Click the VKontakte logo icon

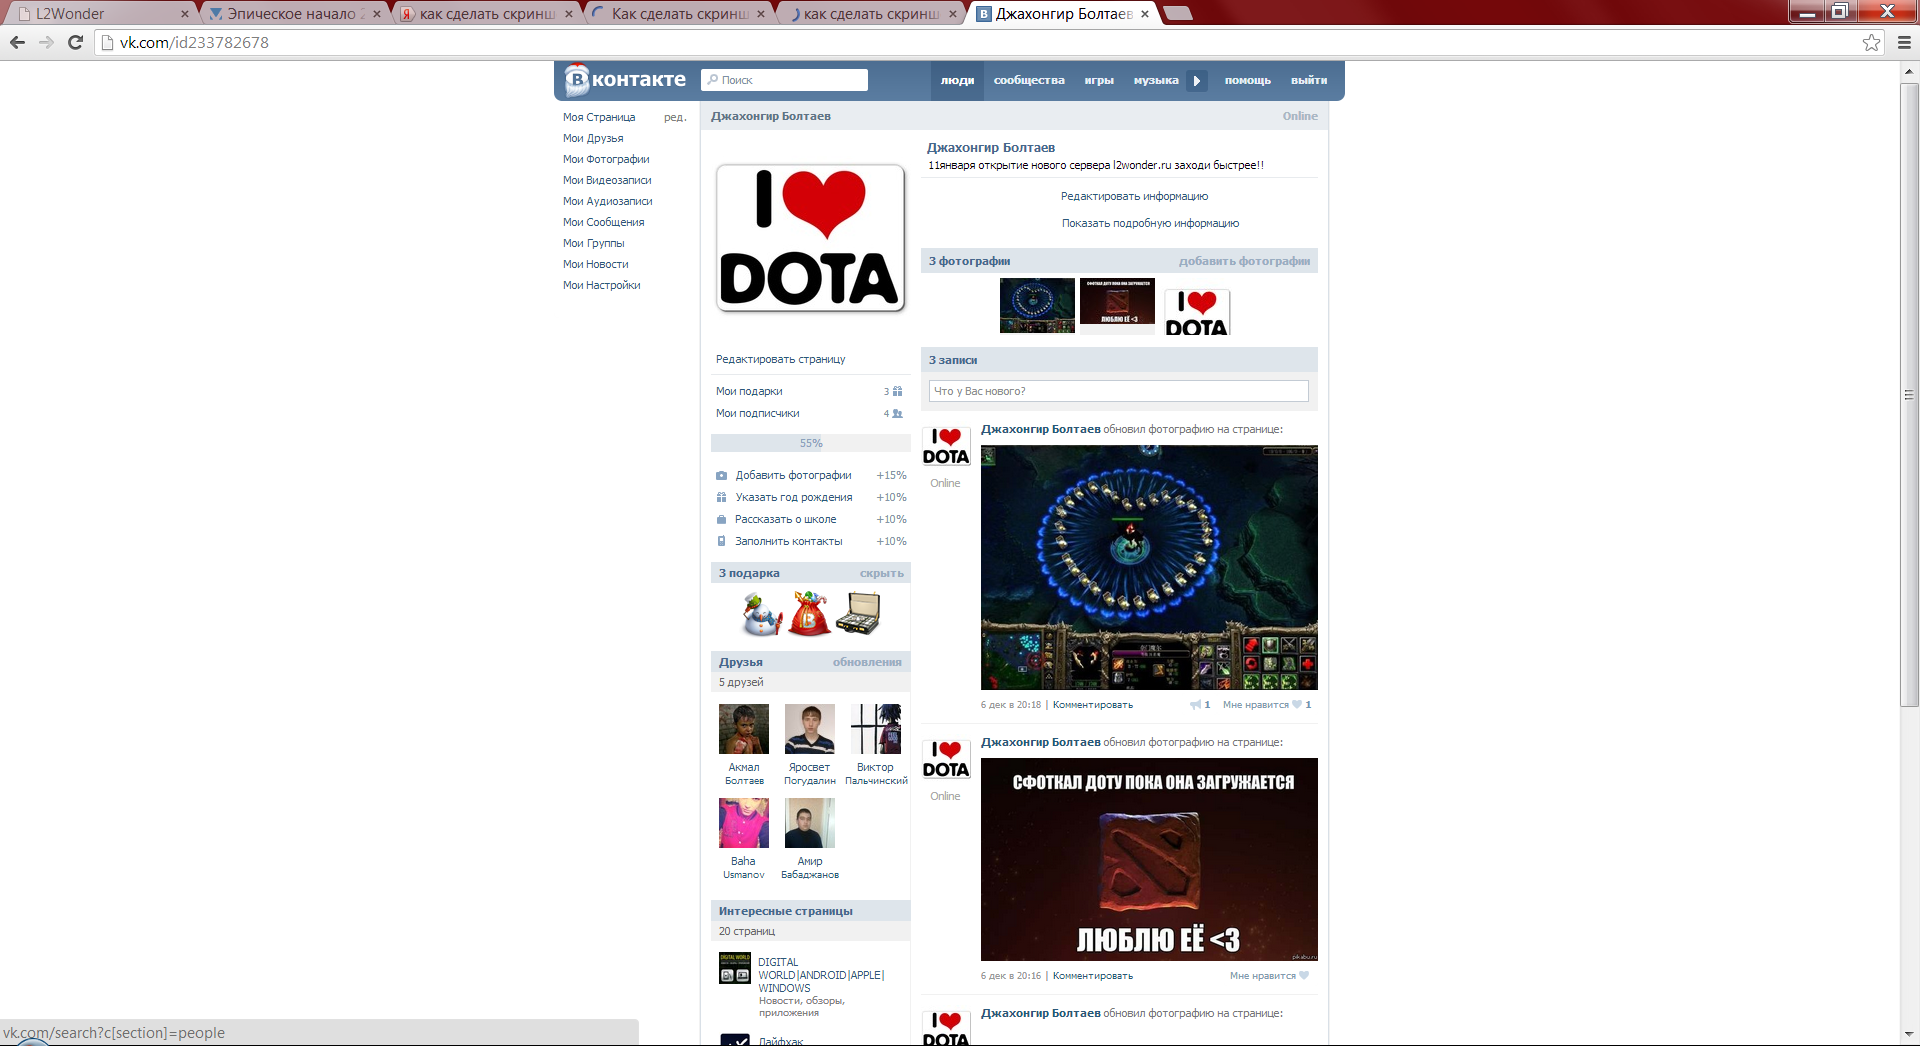click(x=576, y=80)
